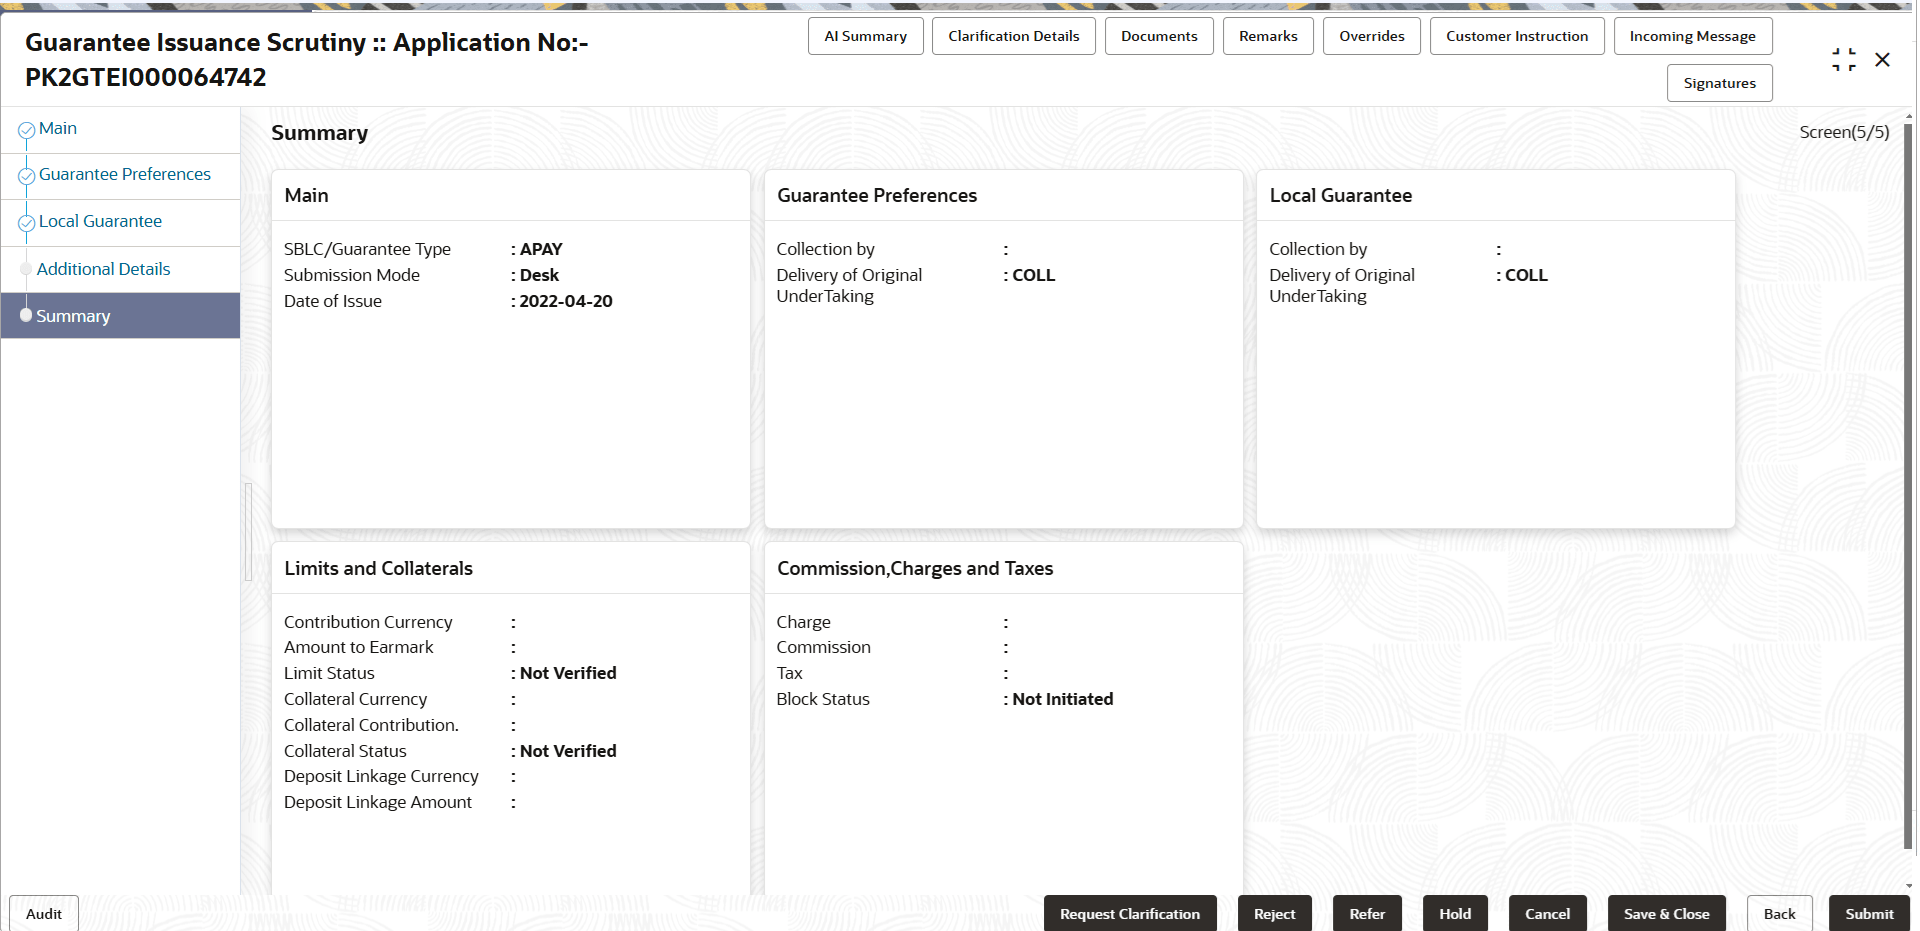Open the Local Guarantee summary tile

tap(1496, 349)
